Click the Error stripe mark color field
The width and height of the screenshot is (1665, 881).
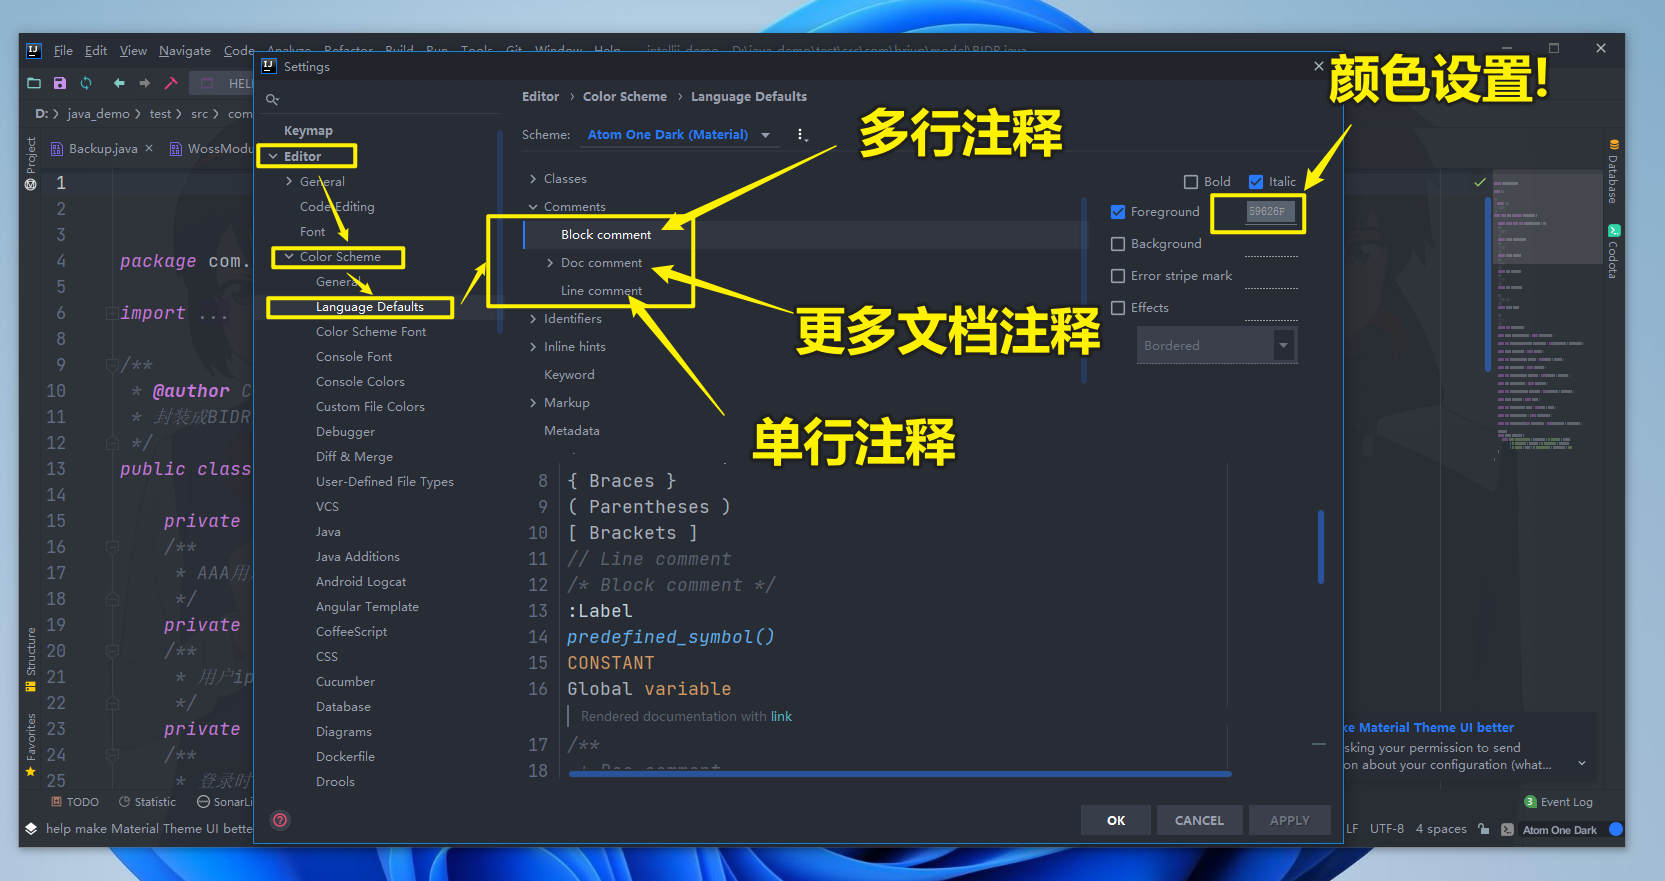coord(1270,278)
